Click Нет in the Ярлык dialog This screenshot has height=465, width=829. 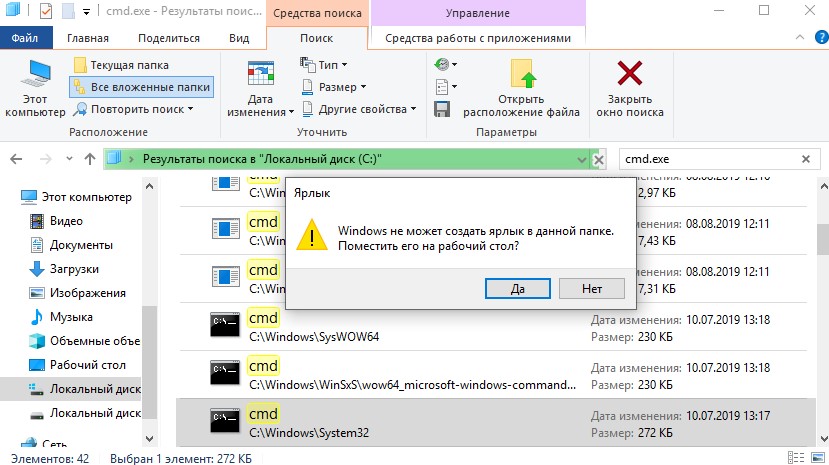592,289
